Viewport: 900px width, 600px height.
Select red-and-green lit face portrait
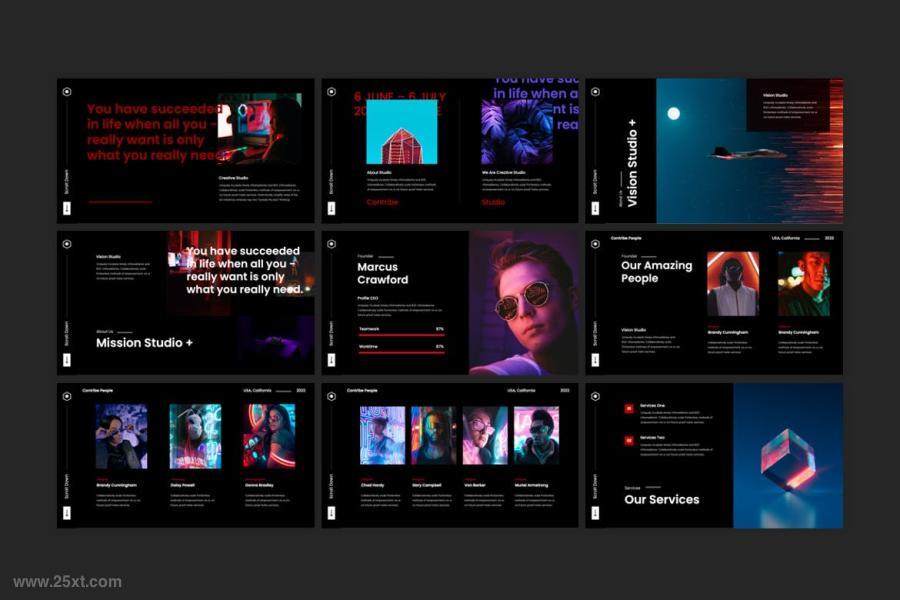click(804, 284)
